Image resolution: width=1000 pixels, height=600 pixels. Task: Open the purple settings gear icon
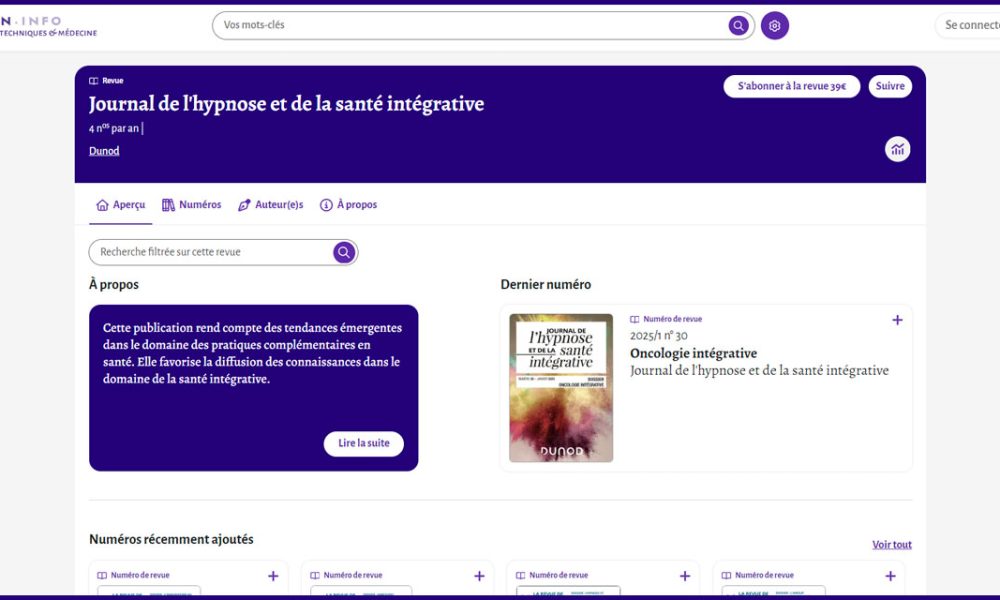tap(775, 25)
